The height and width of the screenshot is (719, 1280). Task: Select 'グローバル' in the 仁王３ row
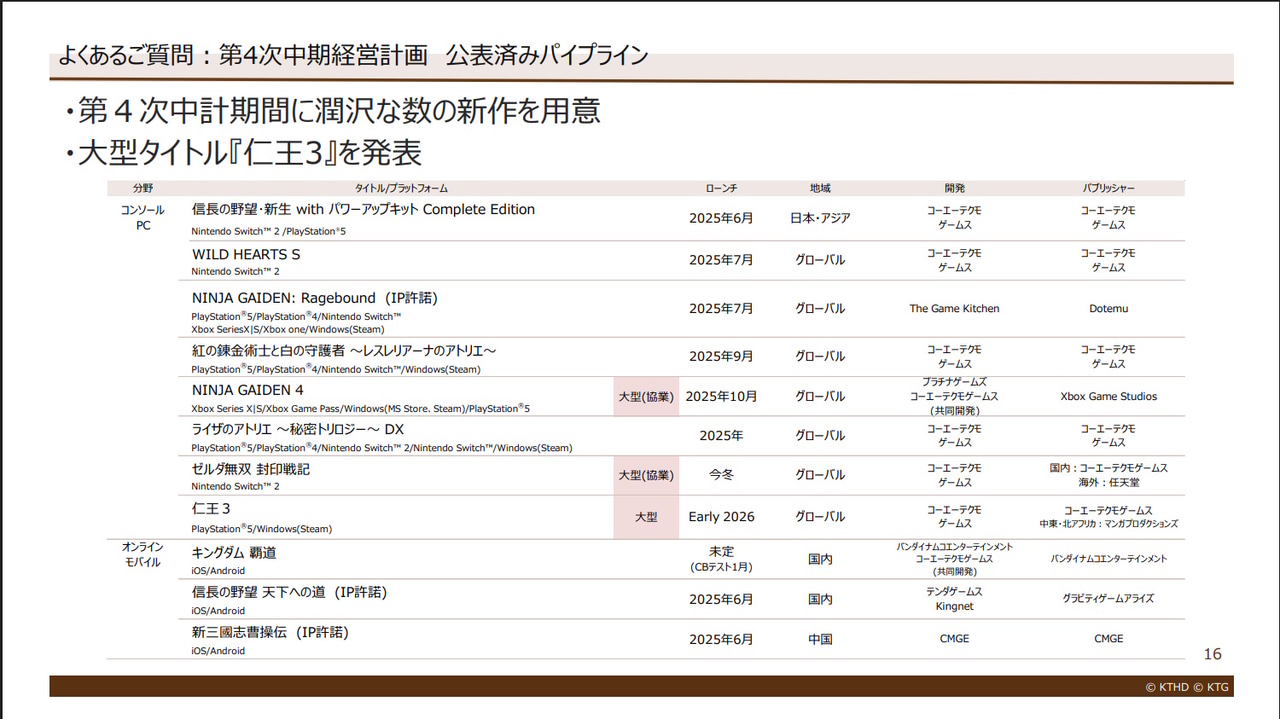pos(820,517)
